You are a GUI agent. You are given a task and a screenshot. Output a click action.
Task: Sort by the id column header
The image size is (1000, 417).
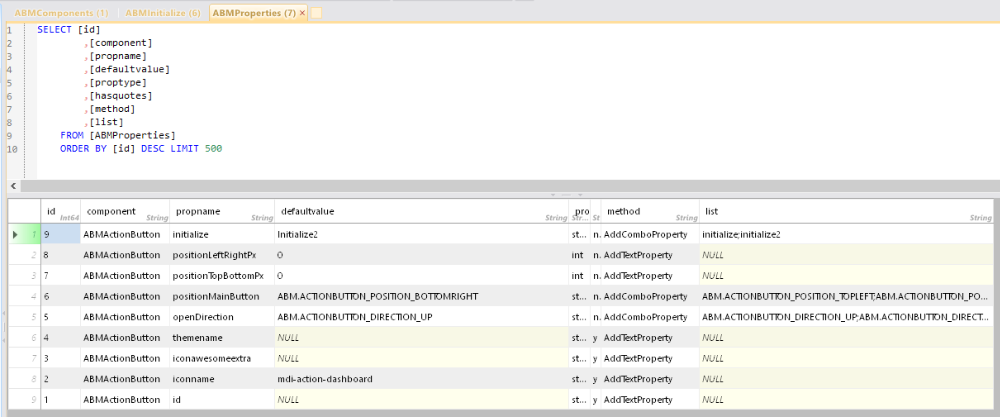[x=61, y=211]
